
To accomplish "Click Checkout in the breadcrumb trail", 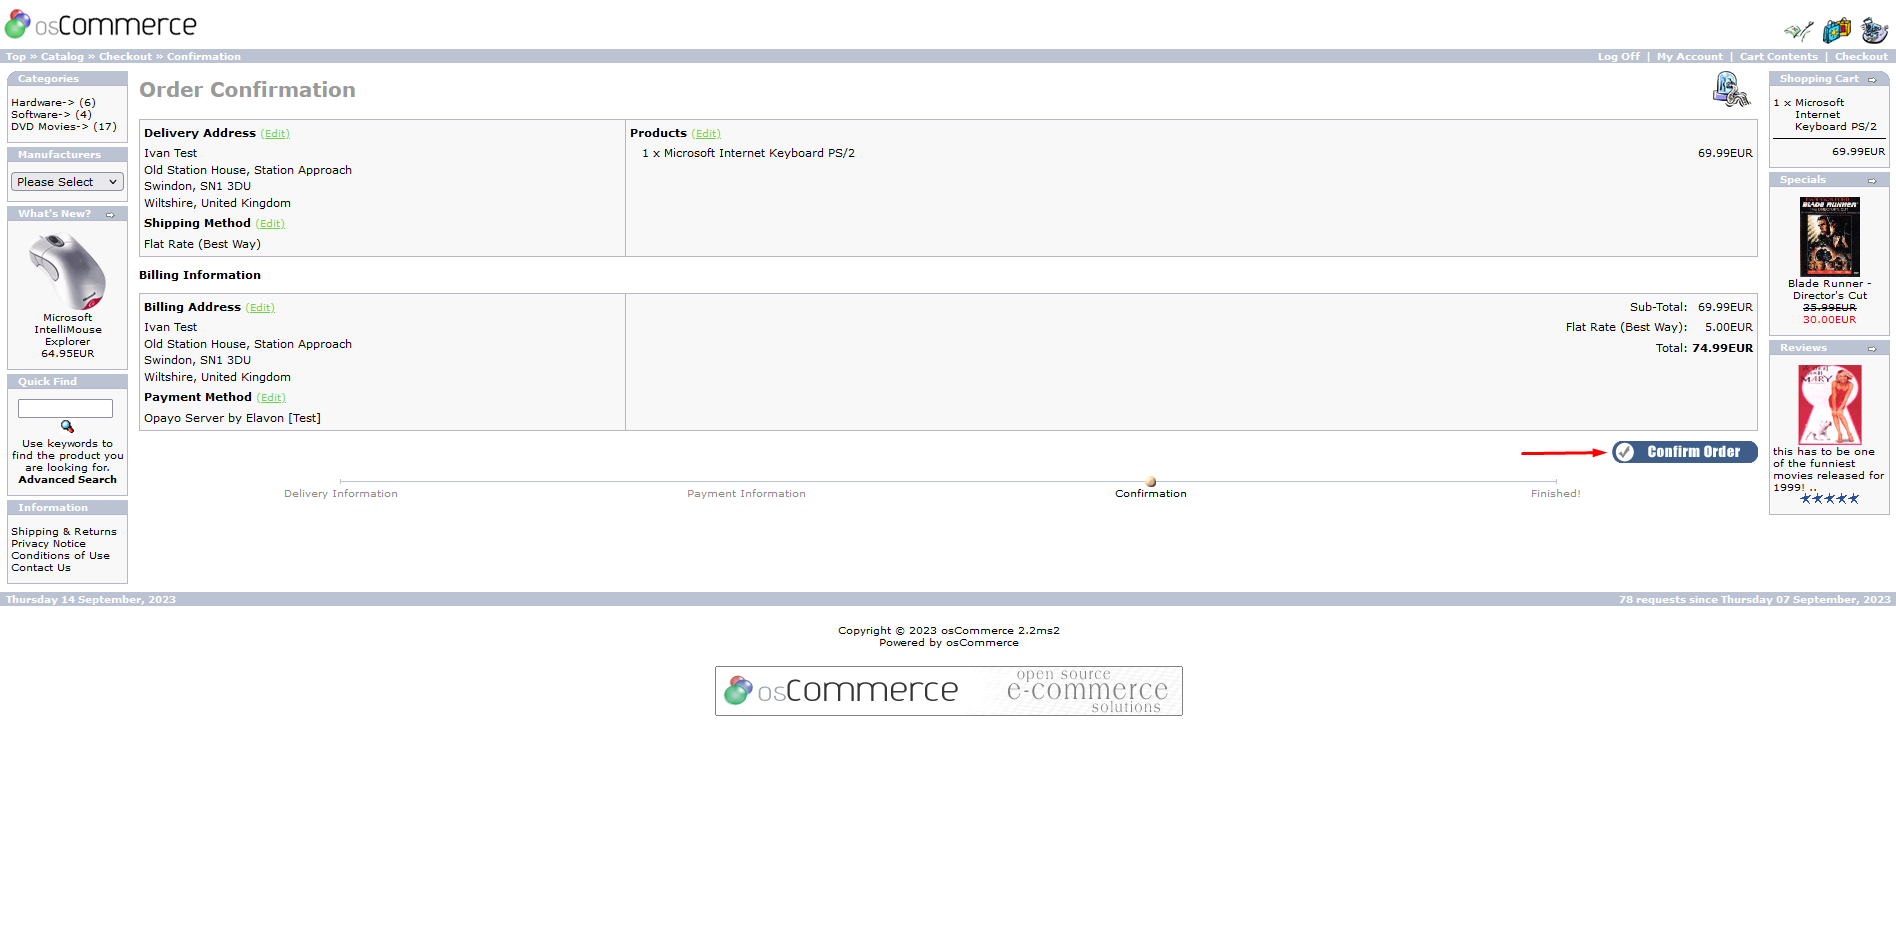I will [125, 57].
